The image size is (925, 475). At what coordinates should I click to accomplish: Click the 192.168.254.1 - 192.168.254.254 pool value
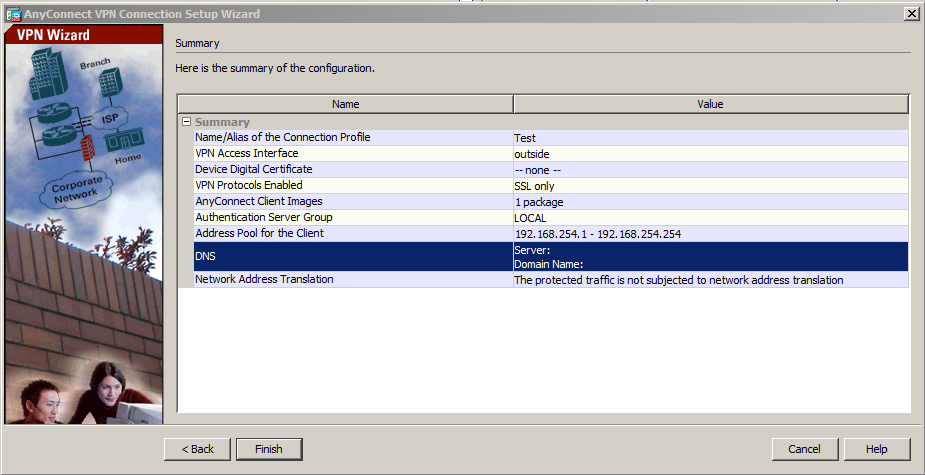pyautogui.click(x=598, y=234)
